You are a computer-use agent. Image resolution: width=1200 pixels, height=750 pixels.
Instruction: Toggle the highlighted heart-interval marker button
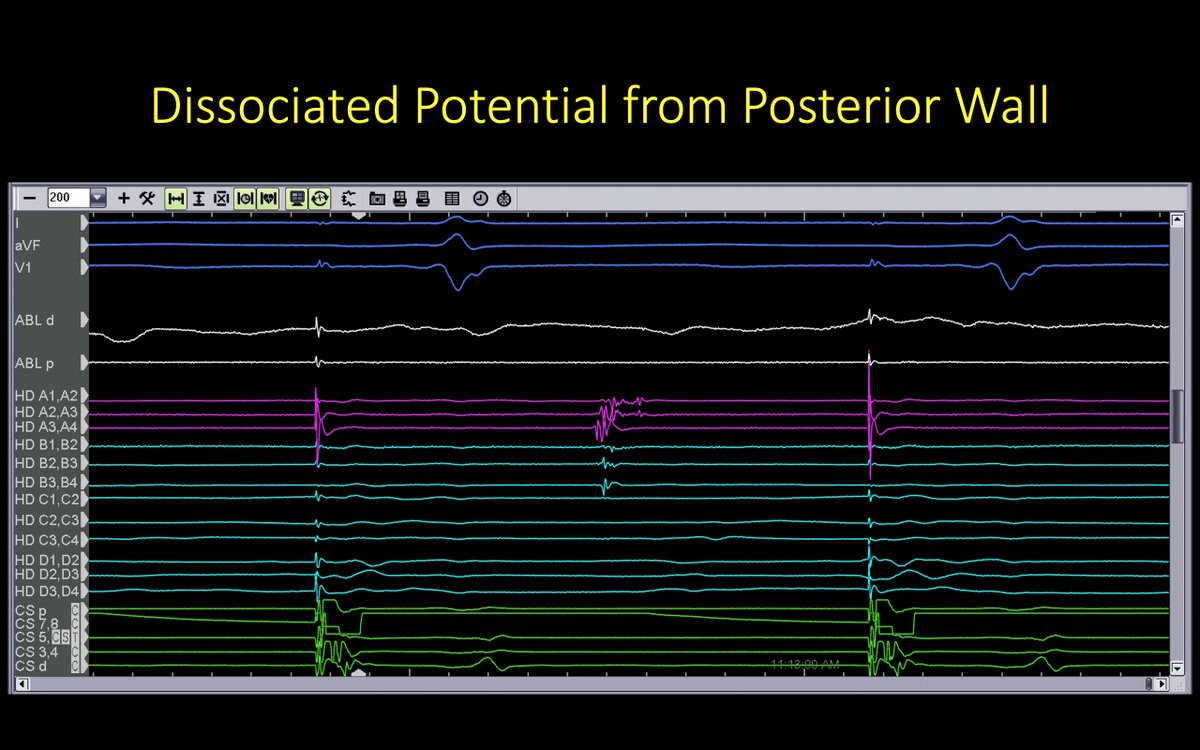[x=267, y=198]
